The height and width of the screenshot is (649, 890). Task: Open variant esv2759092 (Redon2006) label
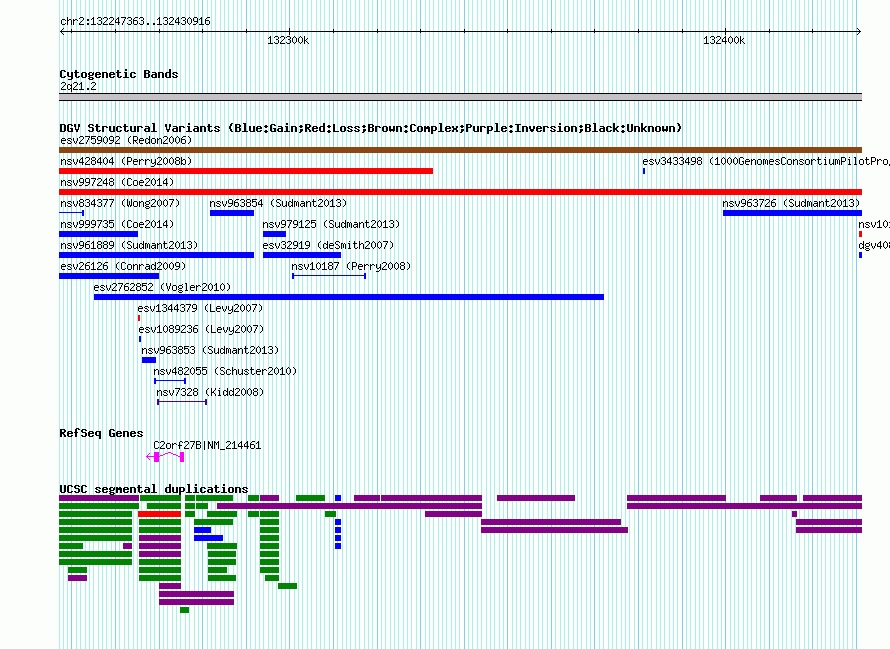pyautogui.click(x=126, y=140)
